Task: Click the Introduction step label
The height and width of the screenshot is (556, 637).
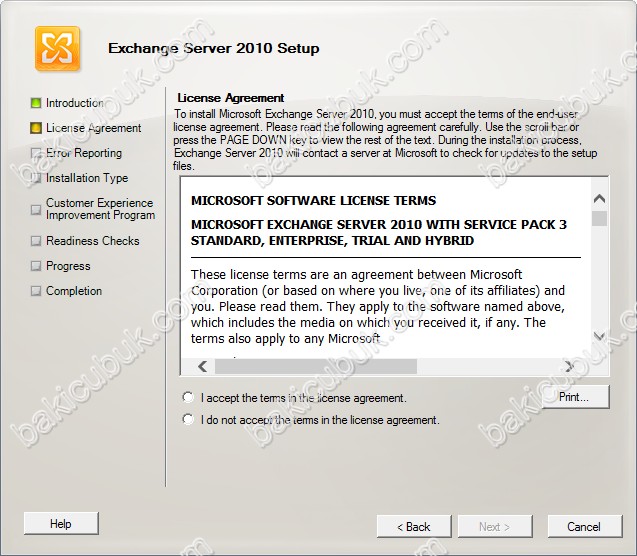Action: (75, 103)
